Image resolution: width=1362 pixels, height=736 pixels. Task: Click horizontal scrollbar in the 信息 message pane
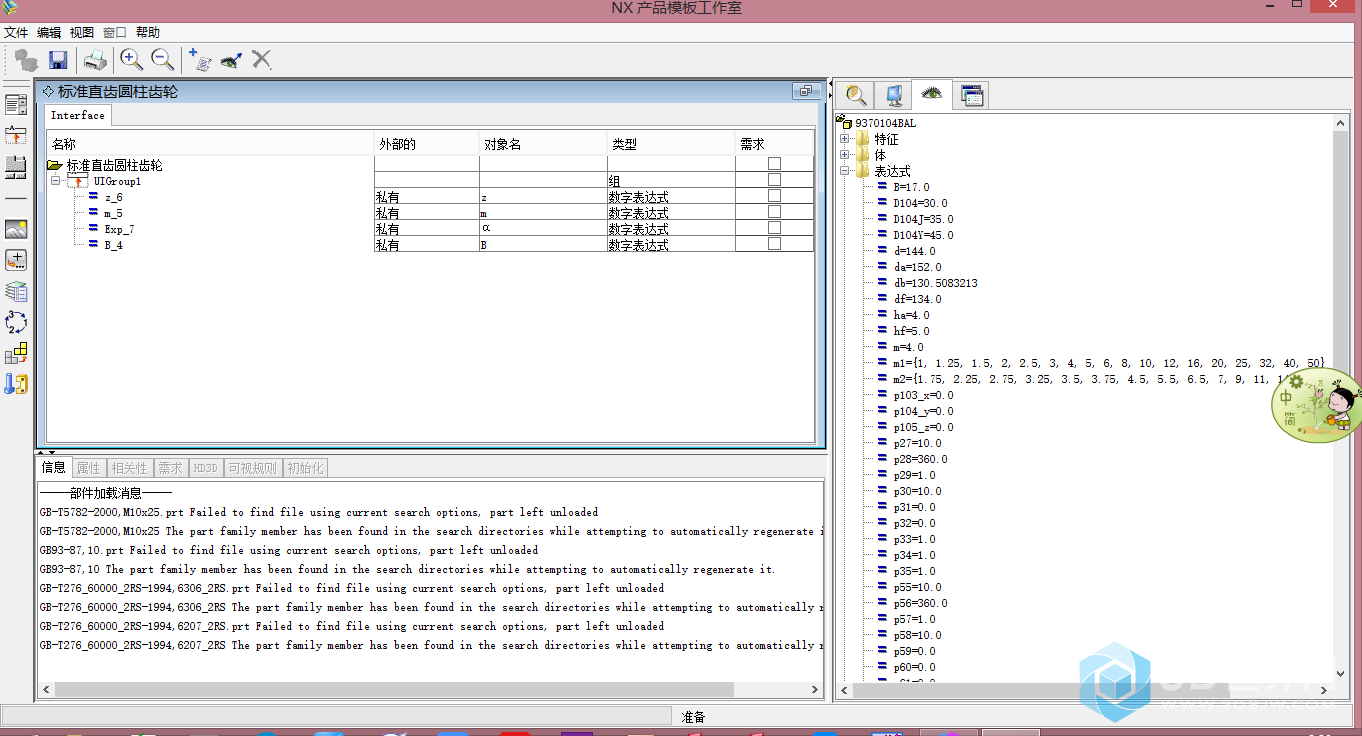(395, 690)
